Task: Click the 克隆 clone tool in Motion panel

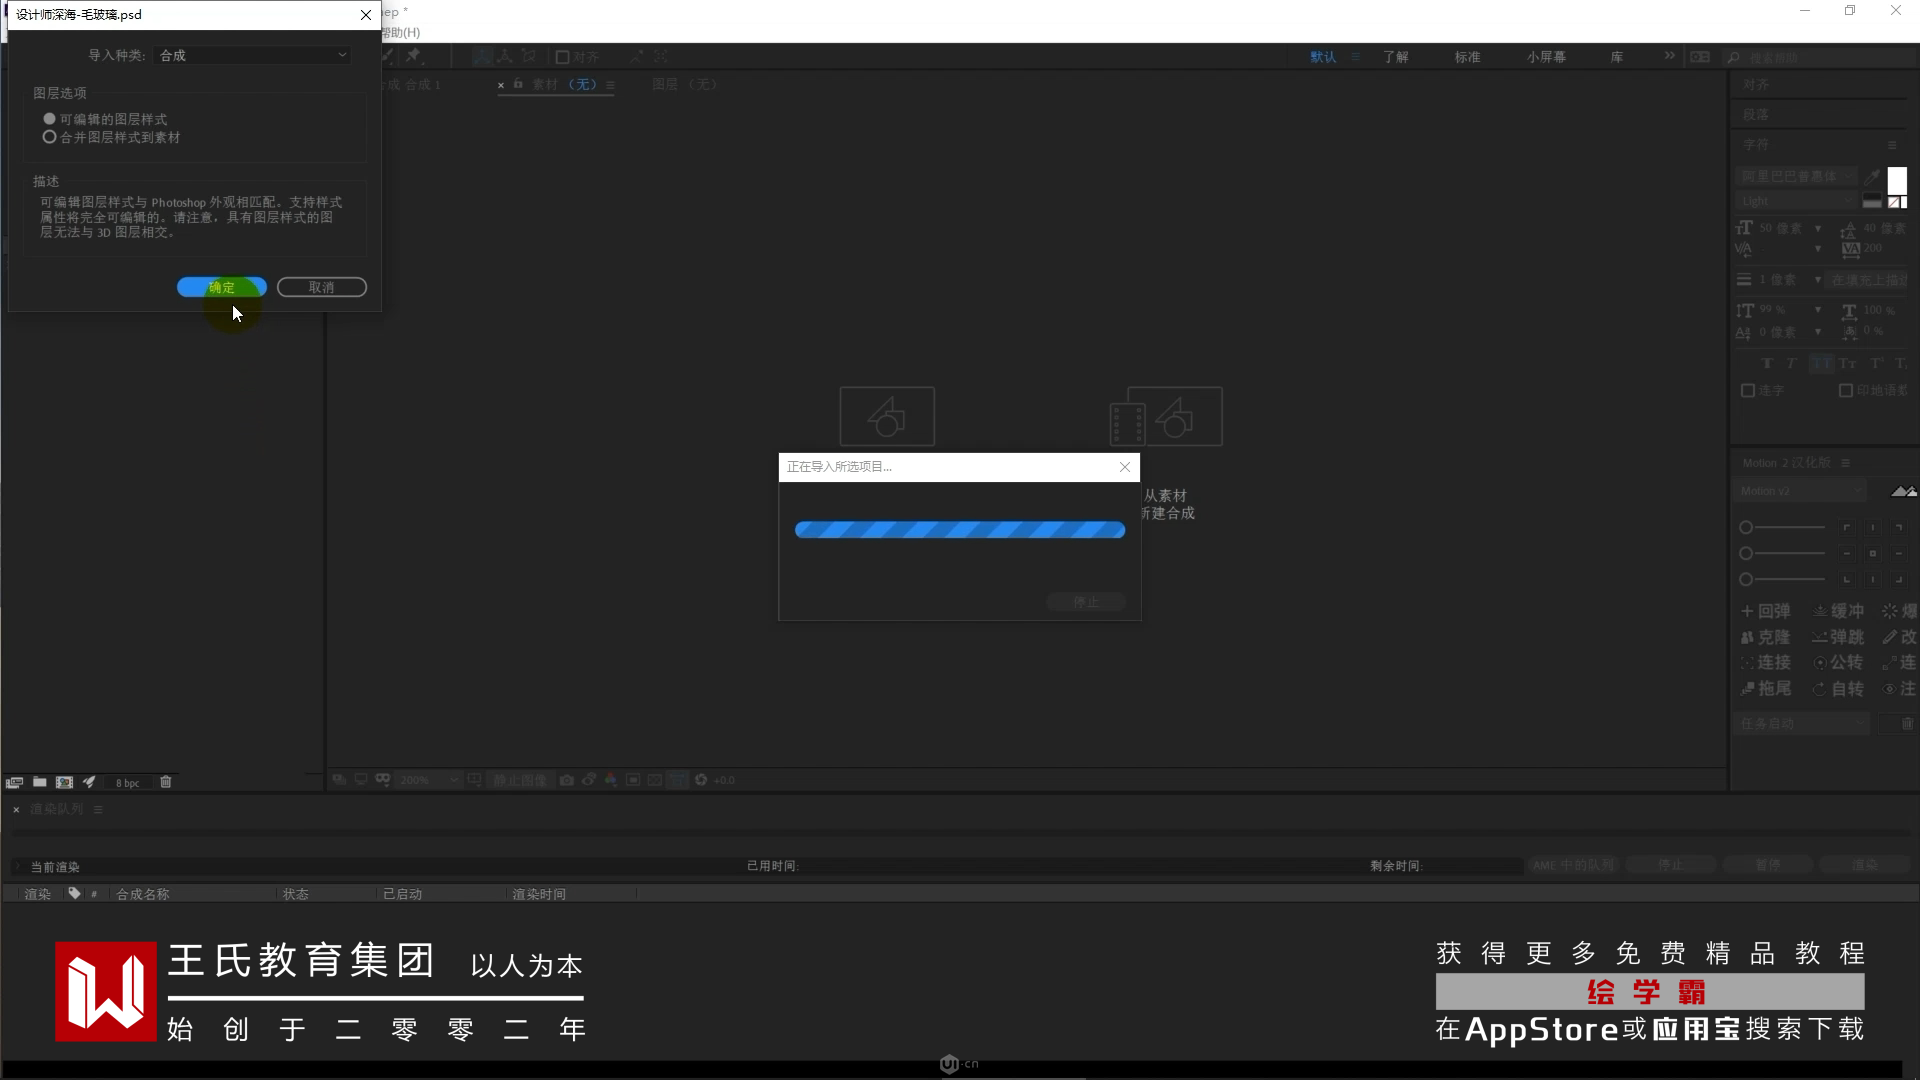Action: pyautogui.click(x=1766, y=637)
